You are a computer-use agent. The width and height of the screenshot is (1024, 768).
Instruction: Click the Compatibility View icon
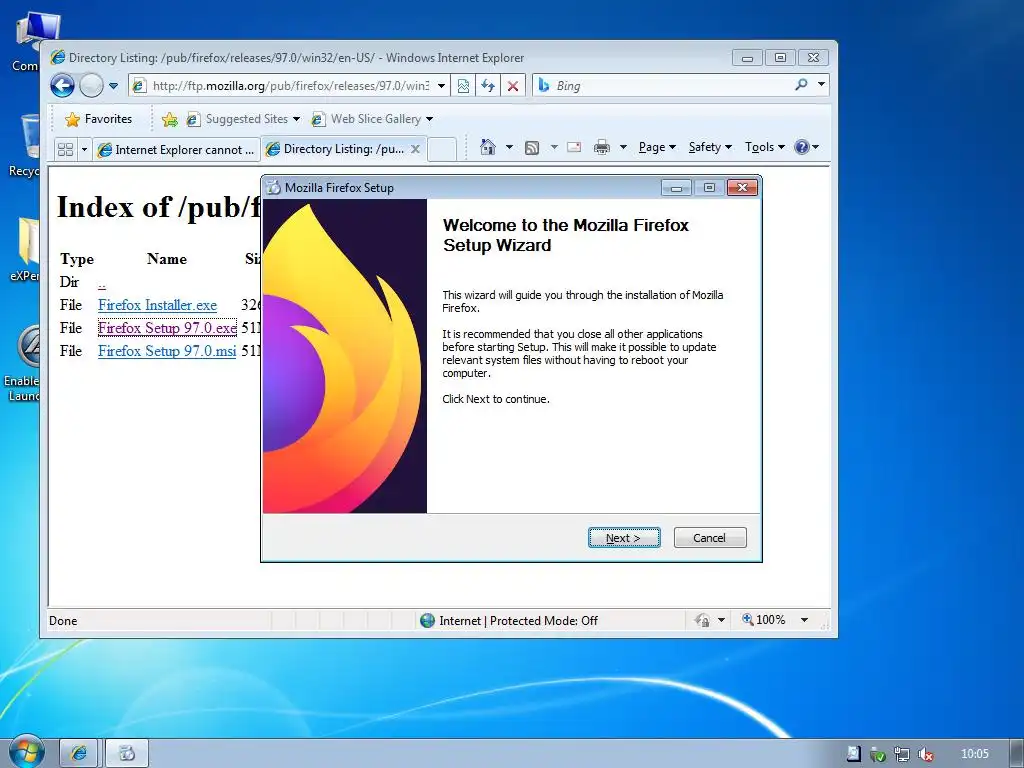(463, 86)
